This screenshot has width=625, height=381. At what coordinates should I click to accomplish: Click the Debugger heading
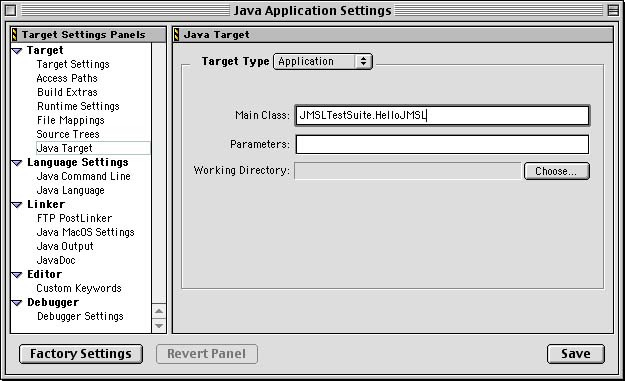[x=53, y=302]
